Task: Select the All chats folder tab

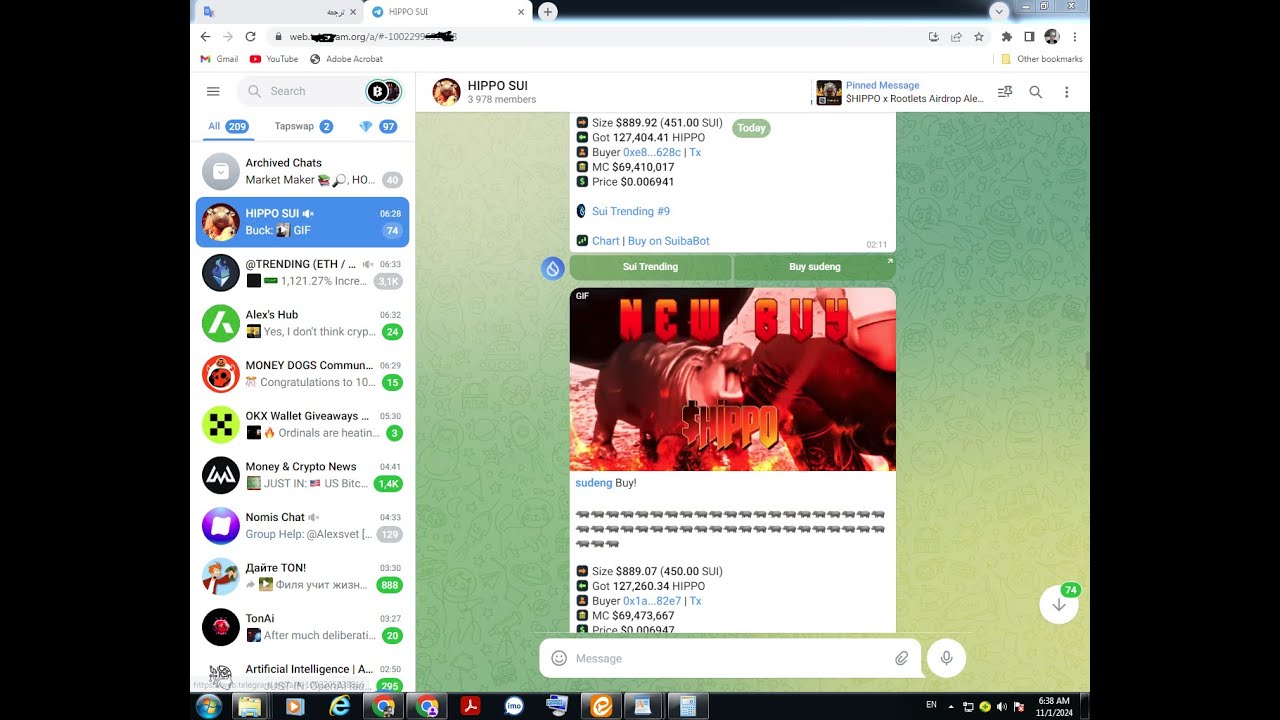Action: 228,127
